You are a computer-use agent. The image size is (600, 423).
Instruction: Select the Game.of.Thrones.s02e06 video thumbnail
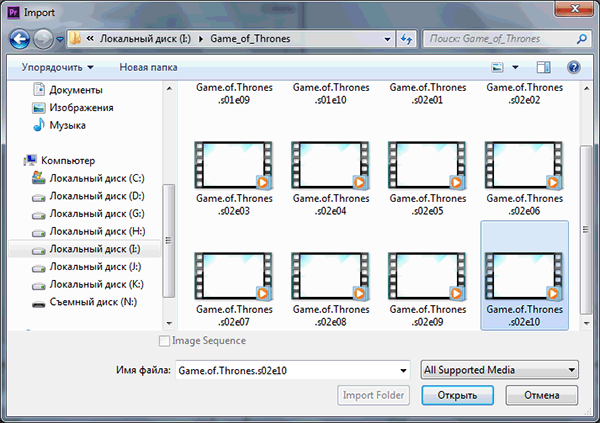pos(524,165)
